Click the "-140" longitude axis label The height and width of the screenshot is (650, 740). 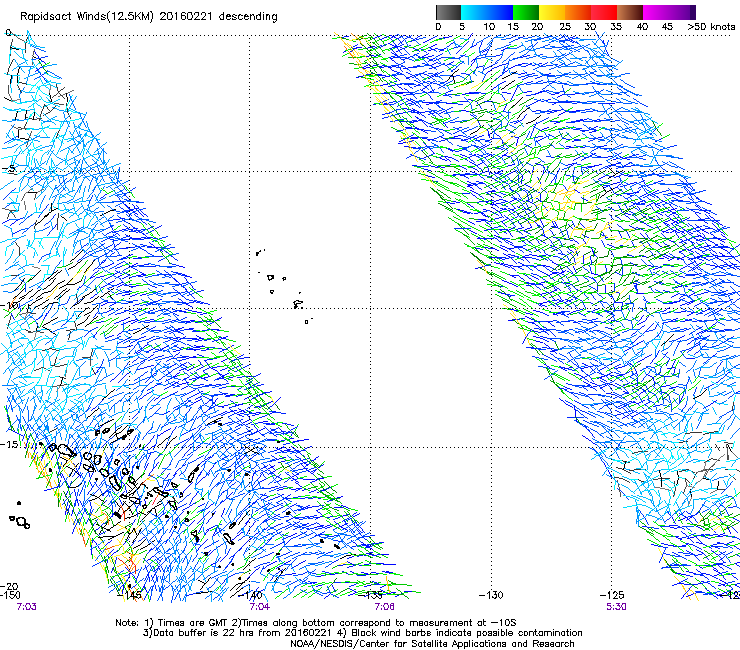pos(250,595)
